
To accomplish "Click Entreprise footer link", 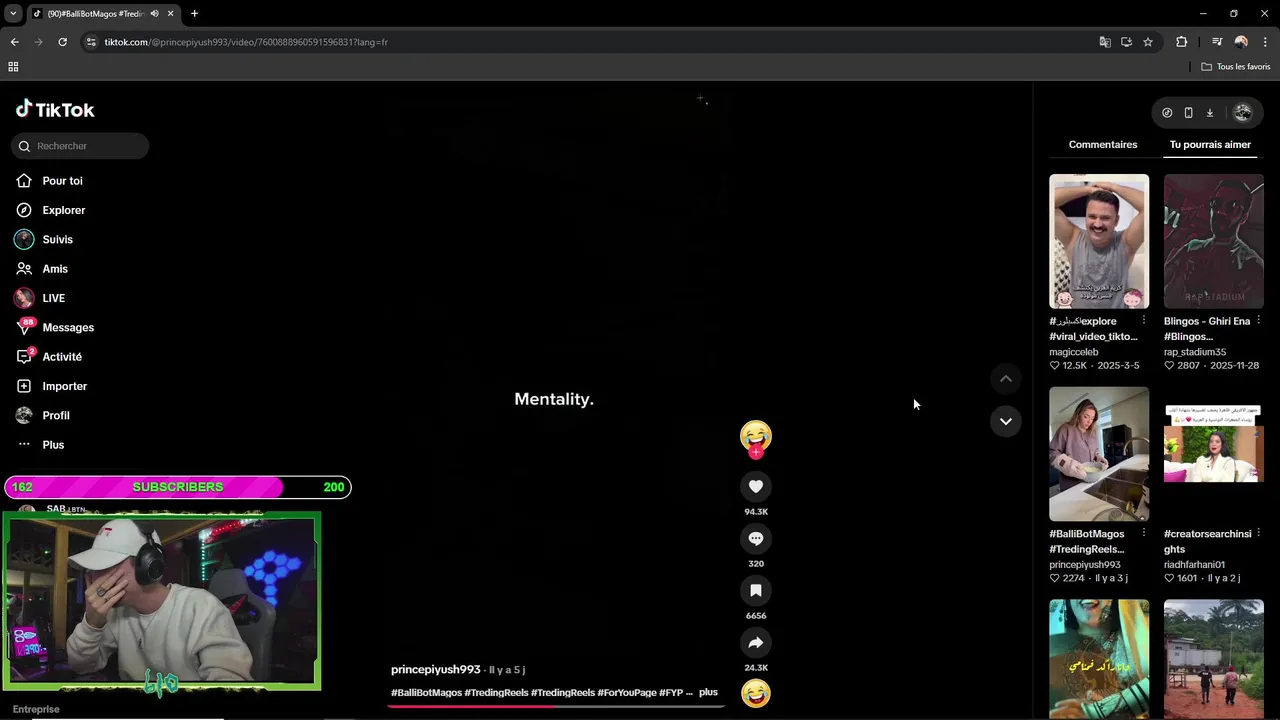I will 36,709.
